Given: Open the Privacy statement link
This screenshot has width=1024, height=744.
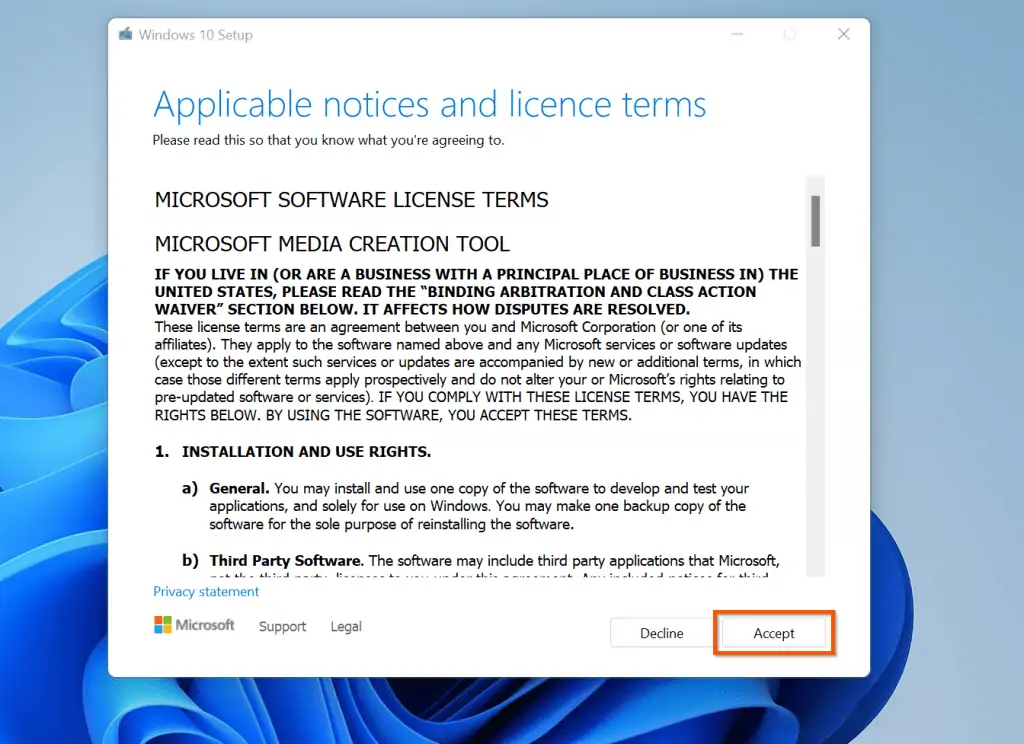Looking at the screenshot, I should 206,592.
